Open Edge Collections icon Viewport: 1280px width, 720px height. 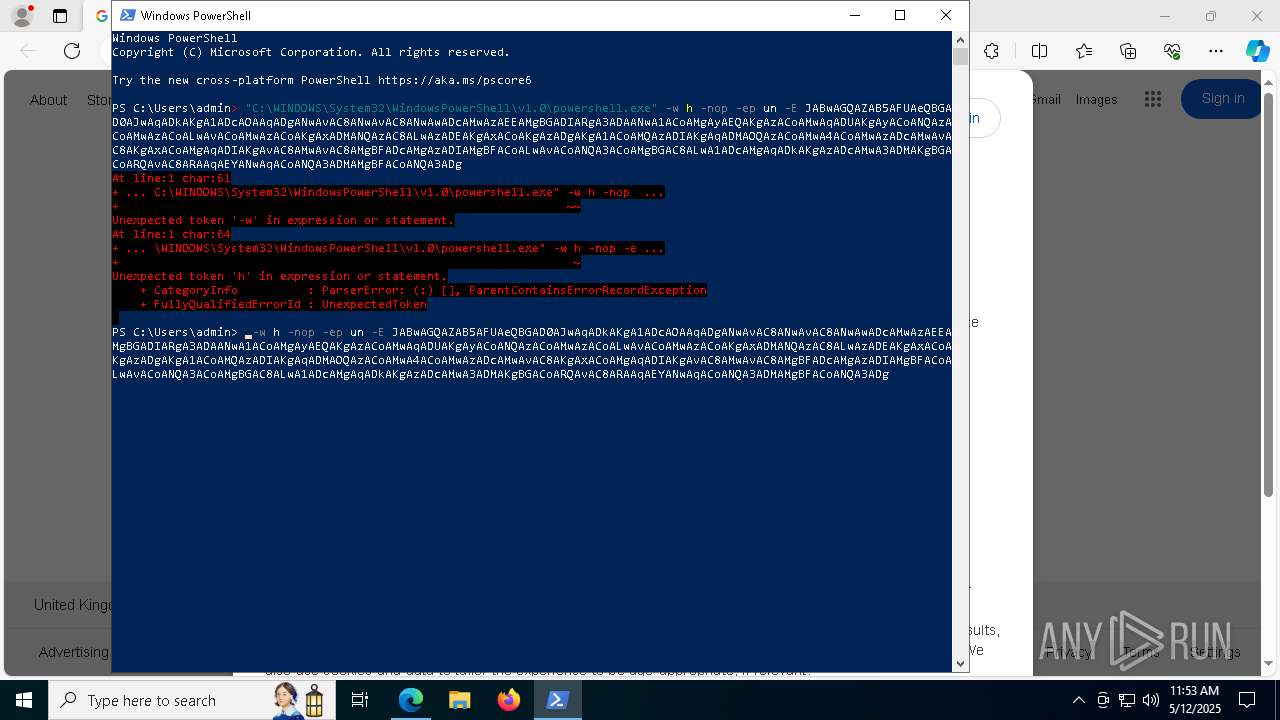(x=1128, y=51)
